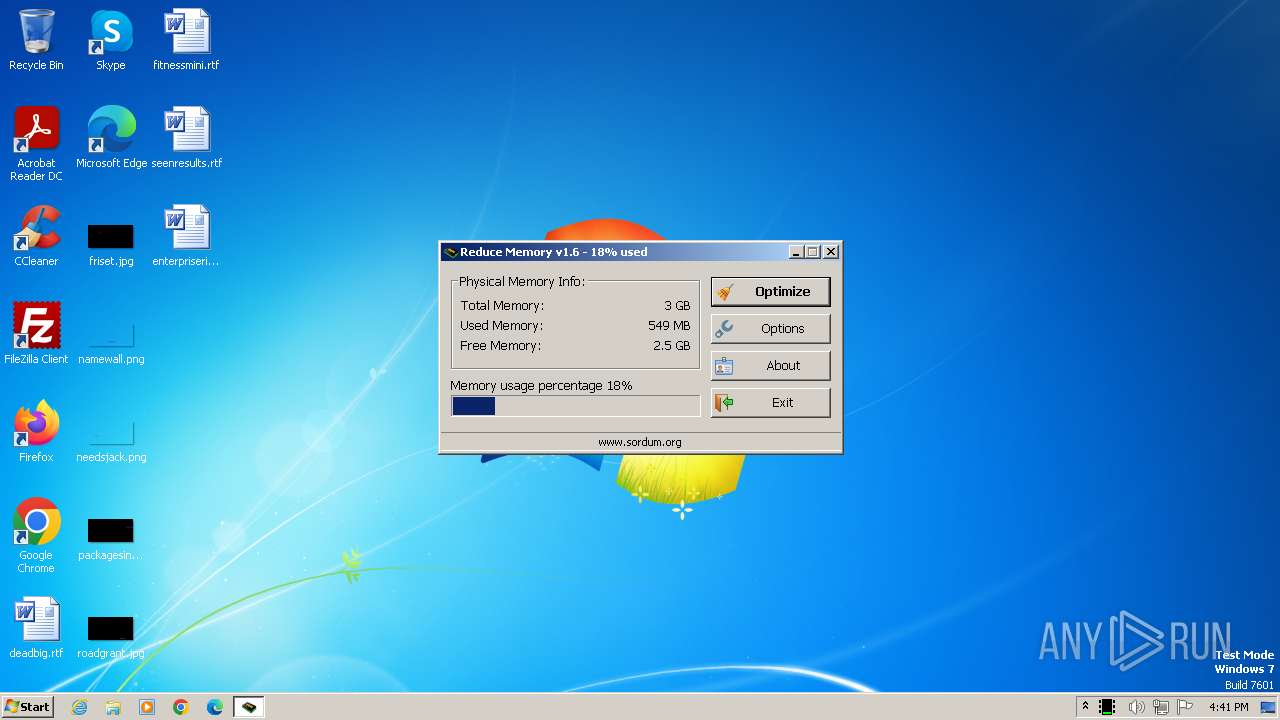Minimize the Reduce Memory window
The height and width of the screenshot is (720, 1280).
(796, 252)
